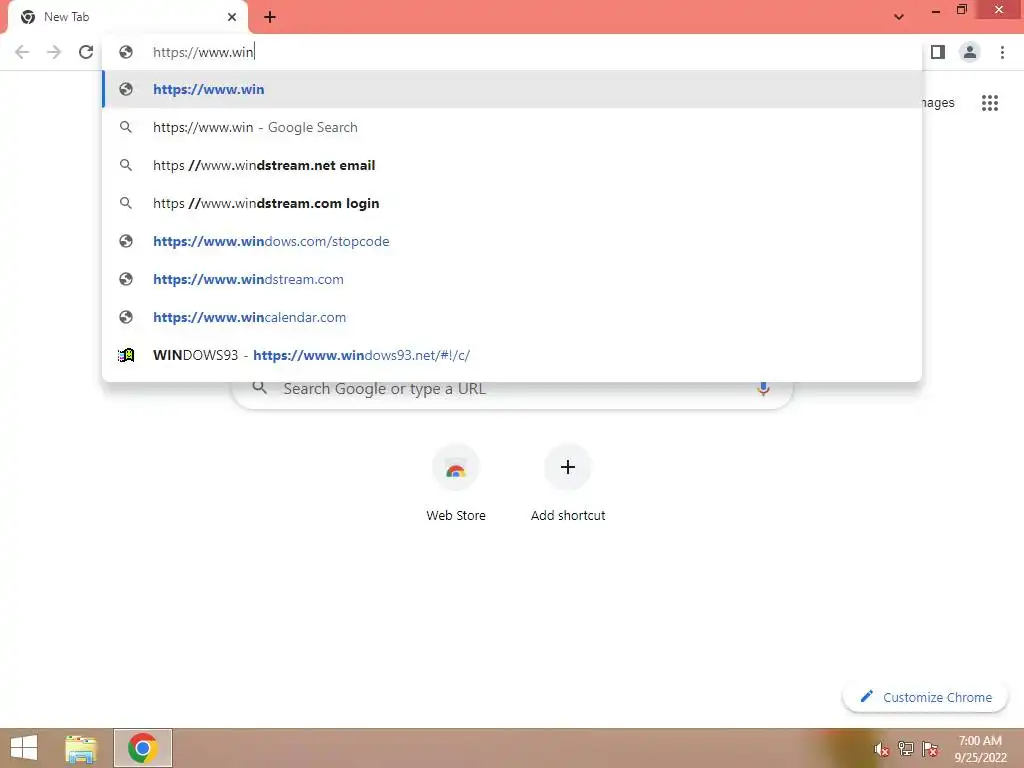Click the browser back arrow
Image resolution: width=1024 pixels, height=768 pixels.
(x=22, y=52)
